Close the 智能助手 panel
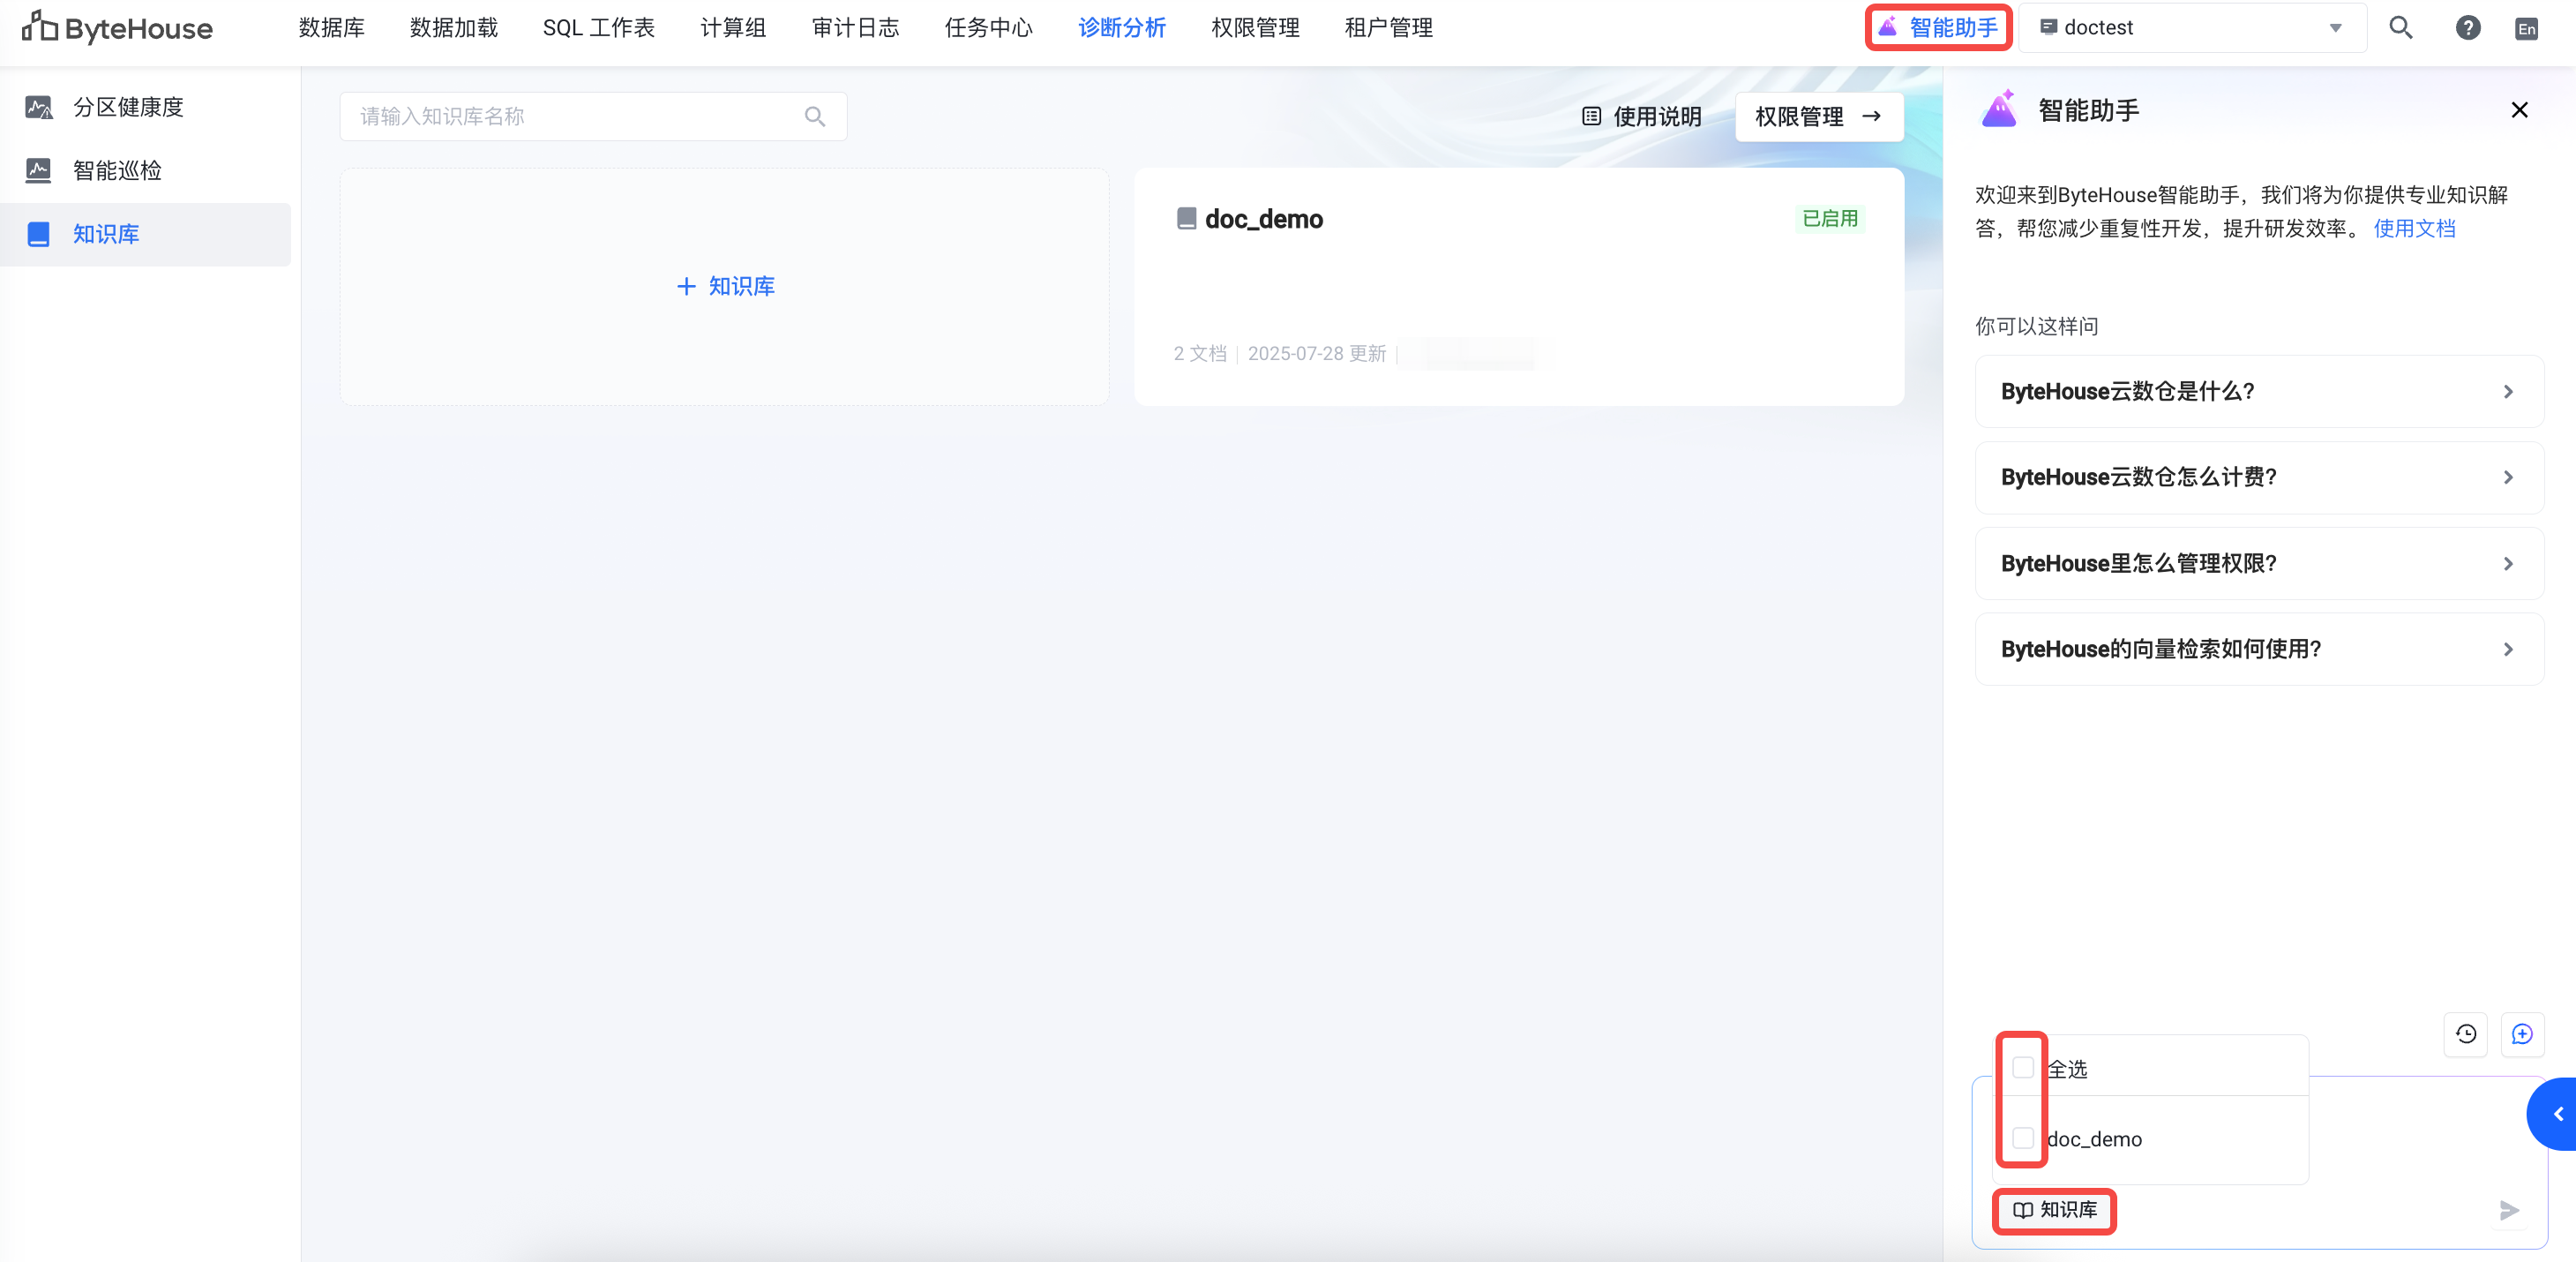 (2518, 110)
